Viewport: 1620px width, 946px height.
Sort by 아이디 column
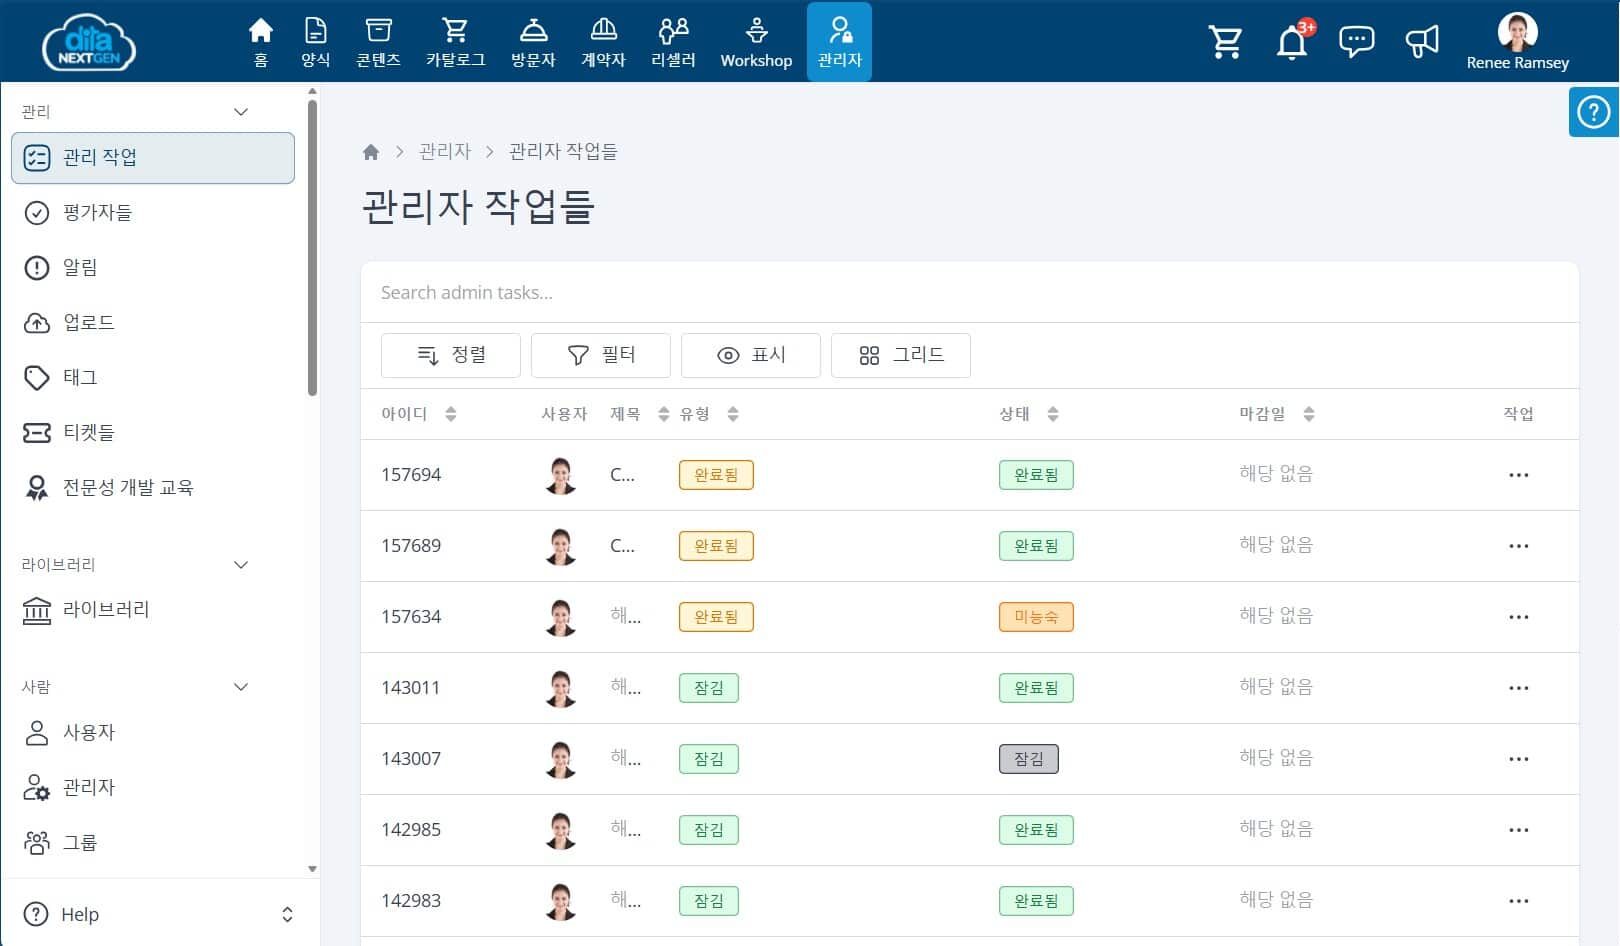(450, 414)
